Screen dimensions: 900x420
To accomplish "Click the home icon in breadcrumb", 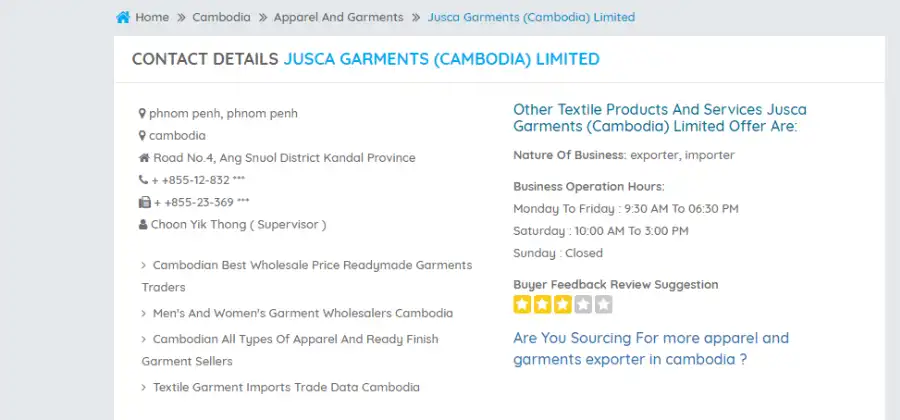I will (123, 17).
